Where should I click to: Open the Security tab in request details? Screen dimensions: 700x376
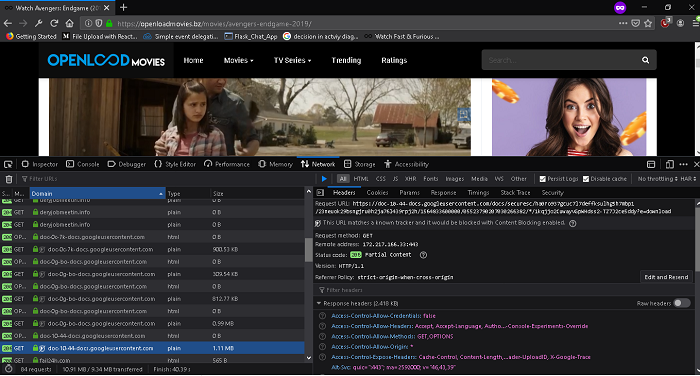point(552,192)
